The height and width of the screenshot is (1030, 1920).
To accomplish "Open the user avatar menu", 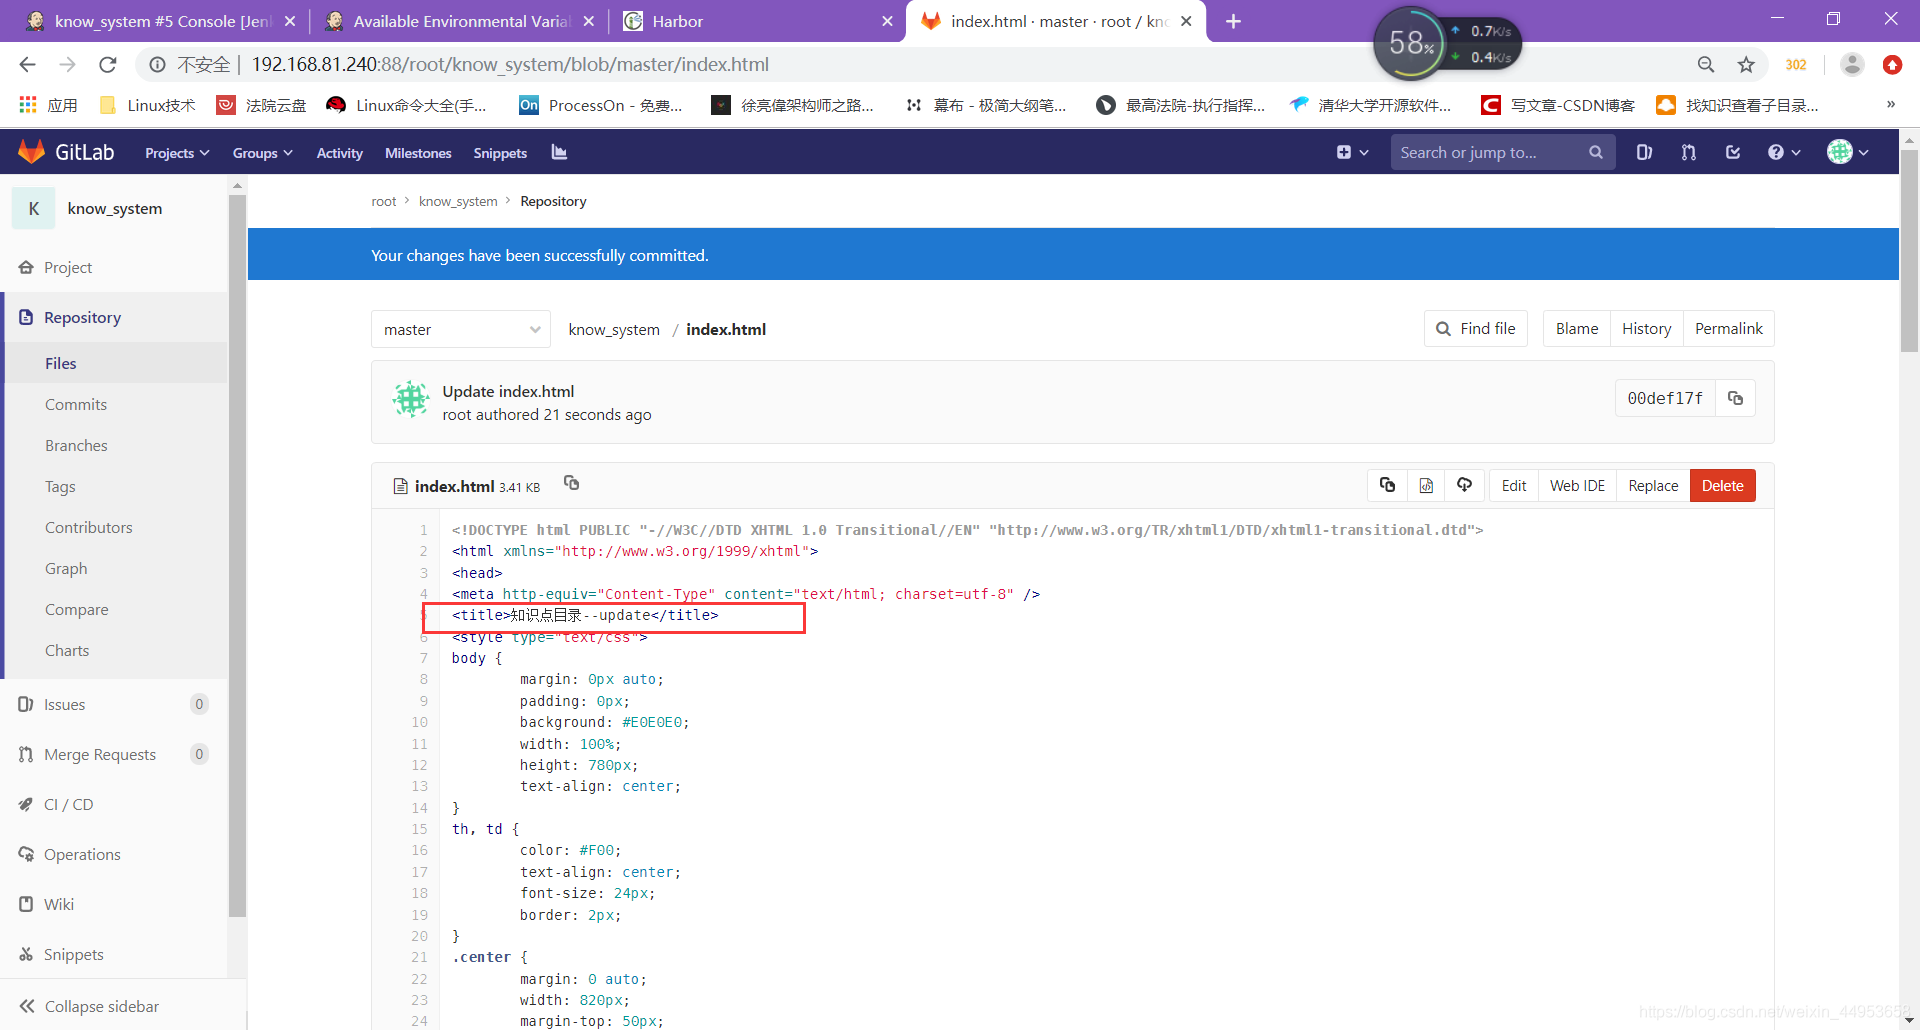I will [1848, 152].
